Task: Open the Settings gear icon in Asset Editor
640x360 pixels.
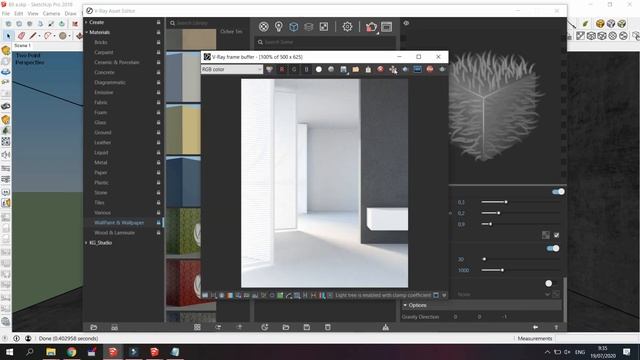Action: 347,27
